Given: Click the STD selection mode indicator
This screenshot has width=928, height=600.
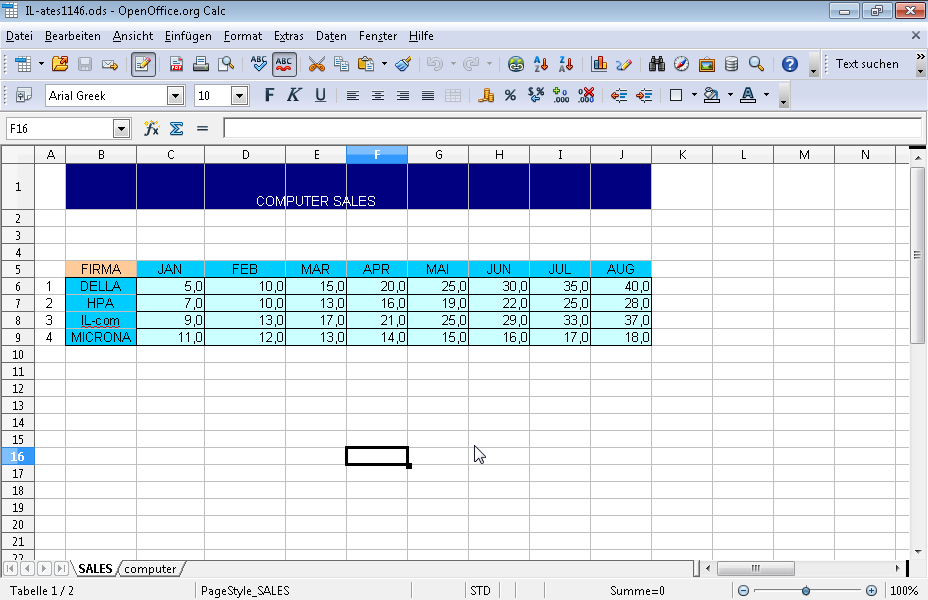Looking at the screenshot, I should tap(481, 591).
